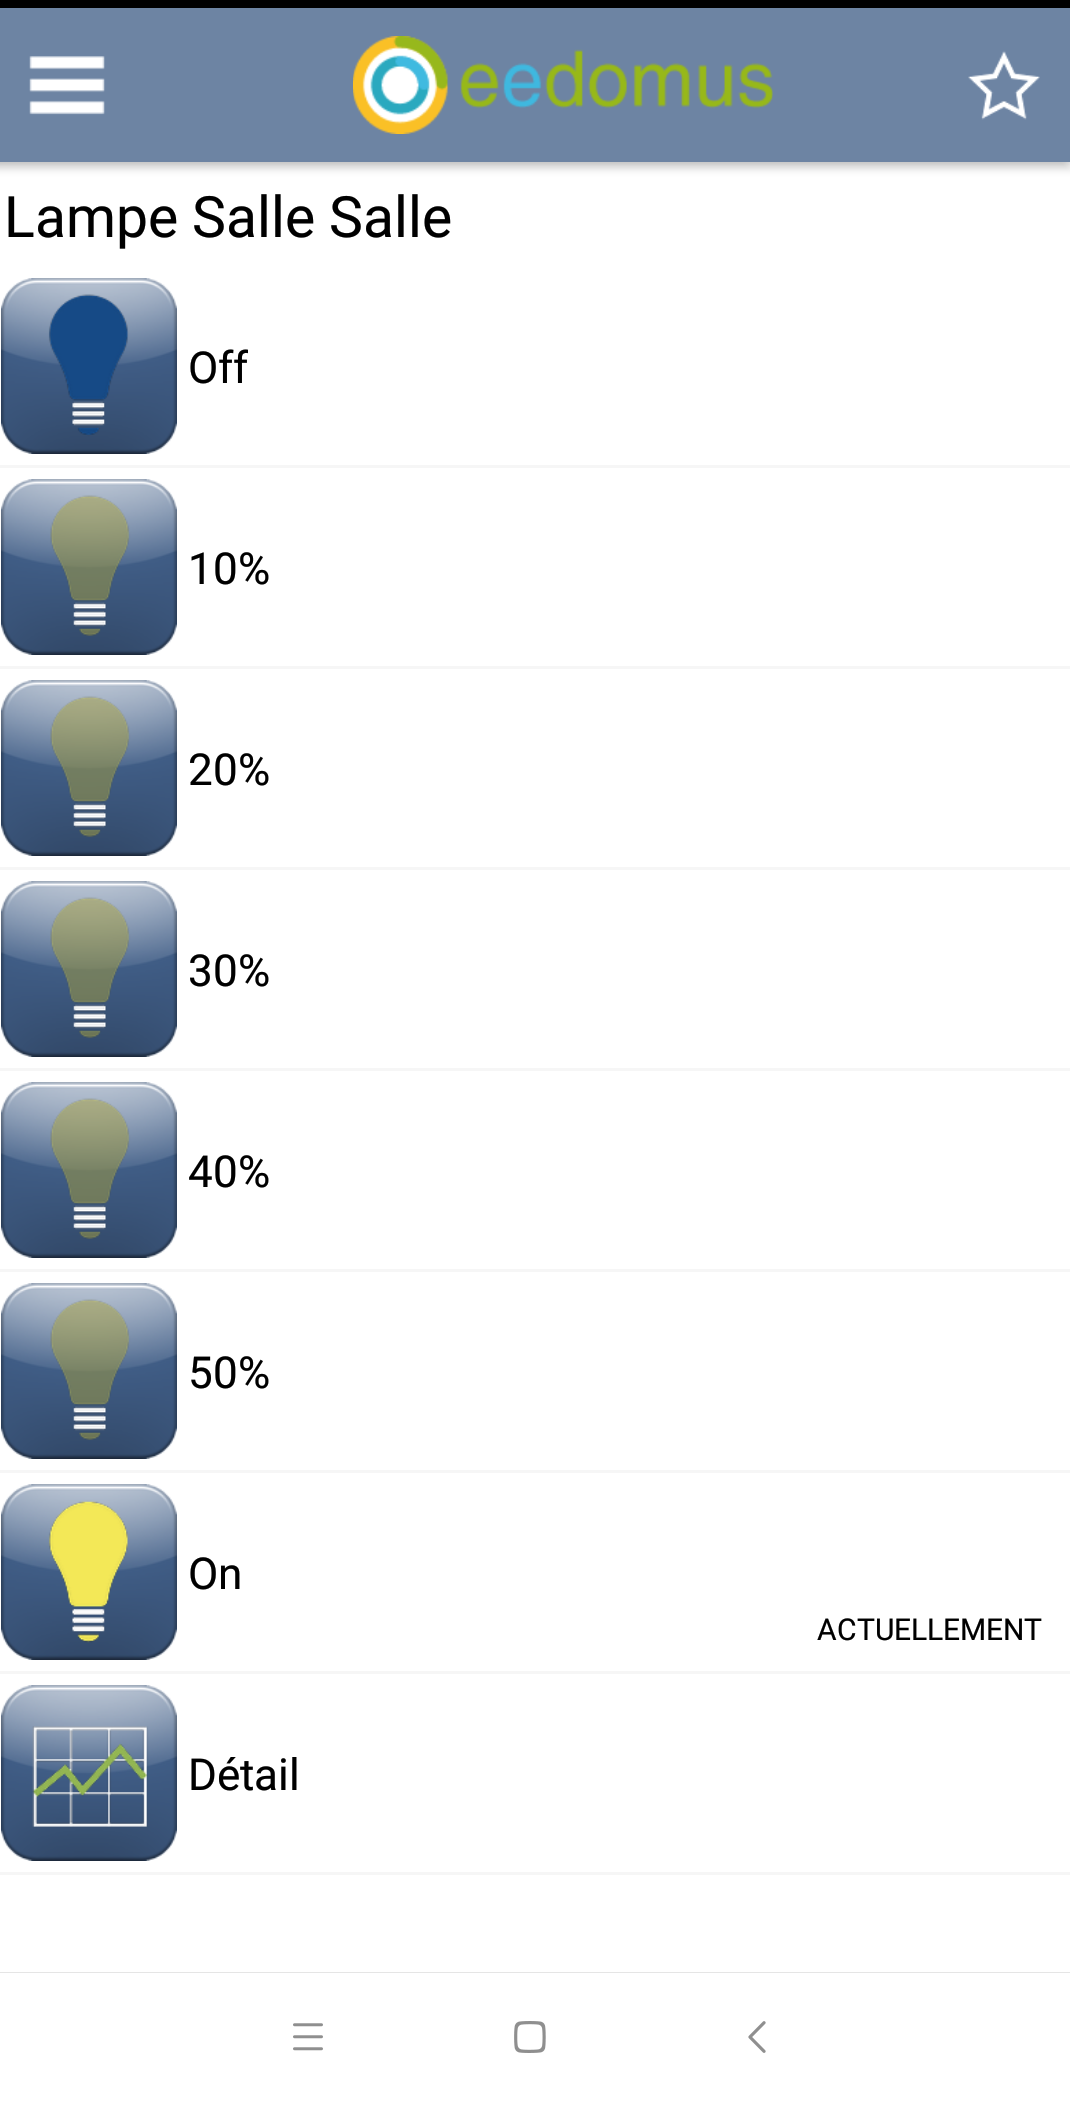Tap the eedomus logo
The image size is (1070, 2102).
[x=563, y=84]
